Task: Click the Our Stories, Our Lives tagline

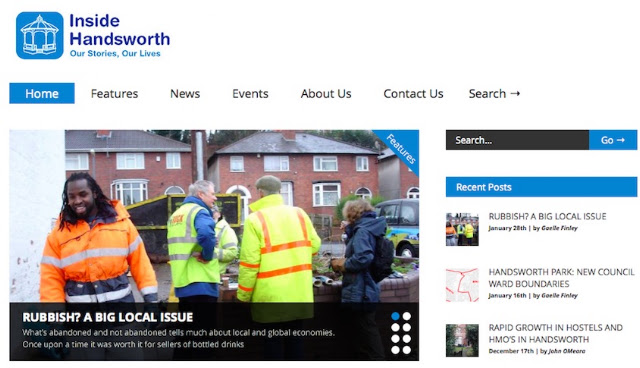Action: click(x=115, y=53)
